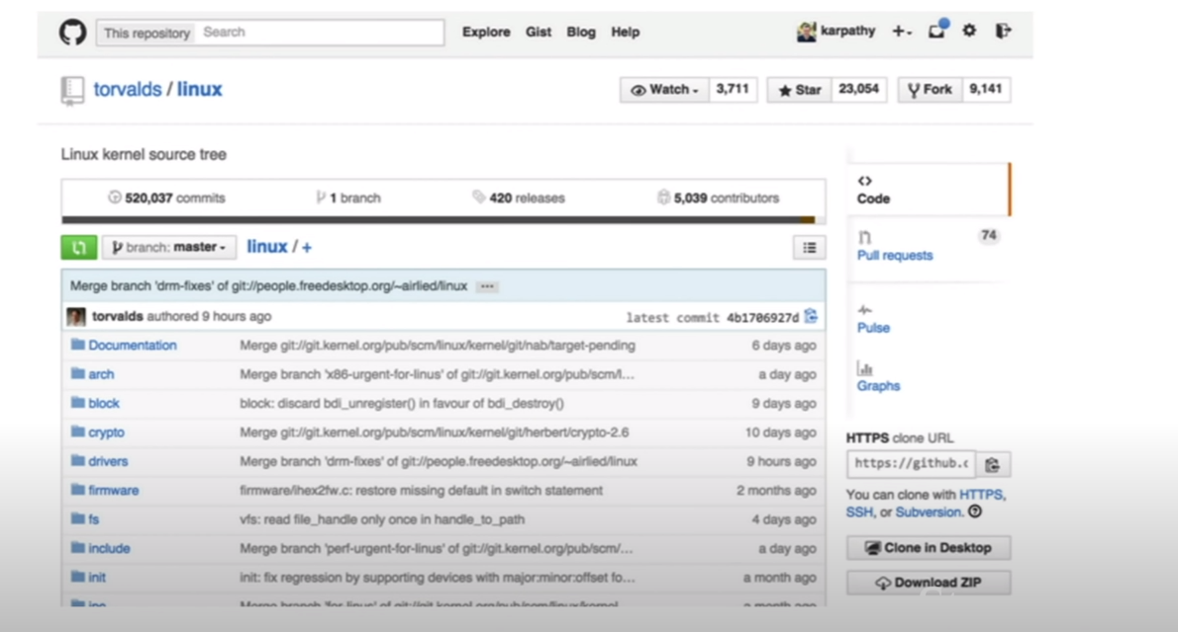The width and height of the screenshot is (1178, 632).
Task: Open the Explore page
Action: [486, 32]
